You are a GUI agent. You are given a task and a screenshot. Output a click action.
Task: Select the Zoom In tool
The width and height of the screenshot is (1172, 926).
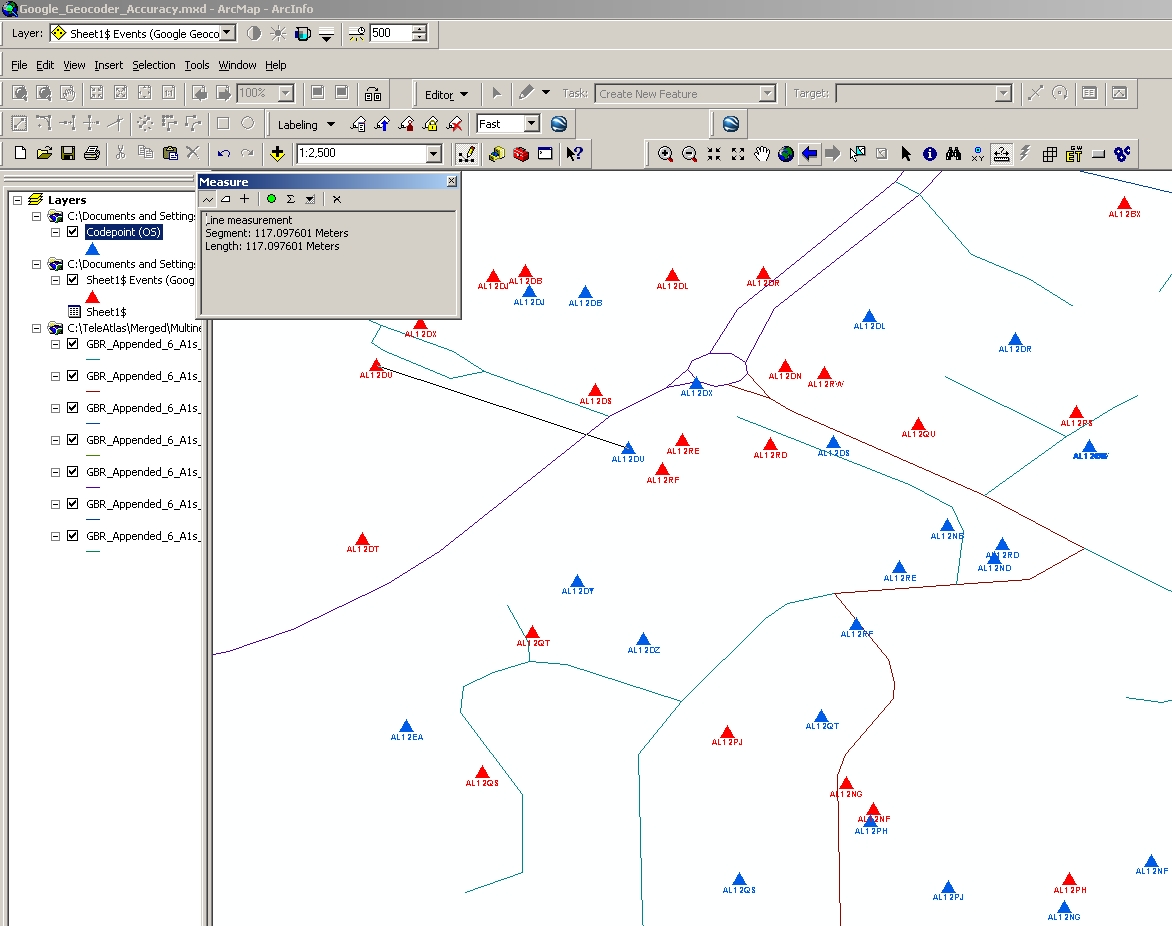tap(664, 154)
